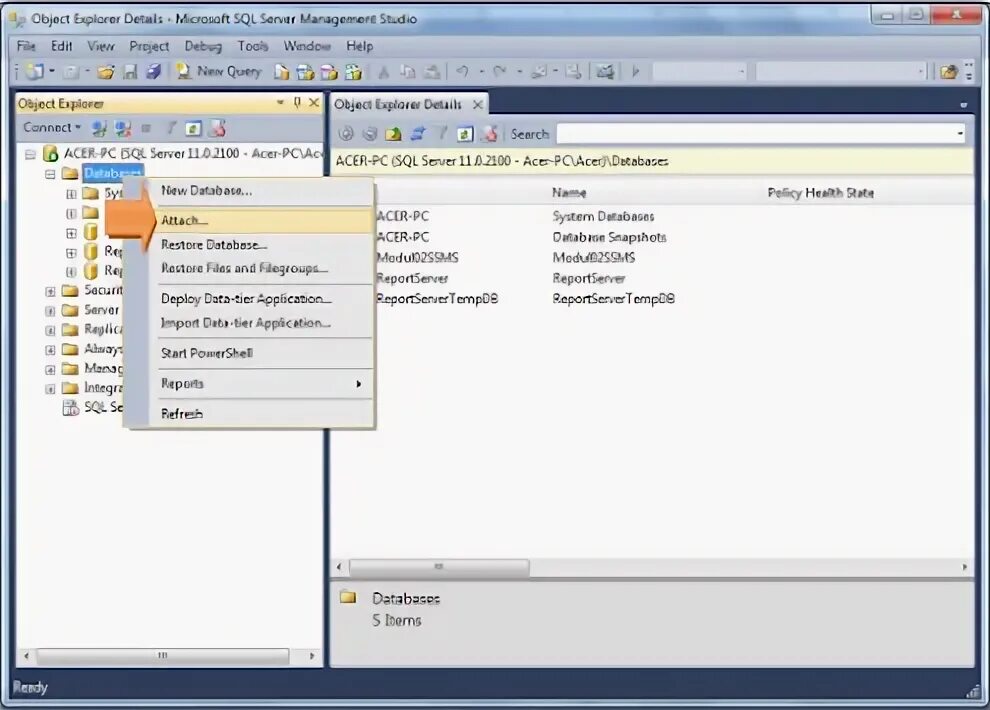Click the last red icon in Object Explorer toolbar
Image resolution: width=990 pixels, height=710 pixels.
click(217, 129)
